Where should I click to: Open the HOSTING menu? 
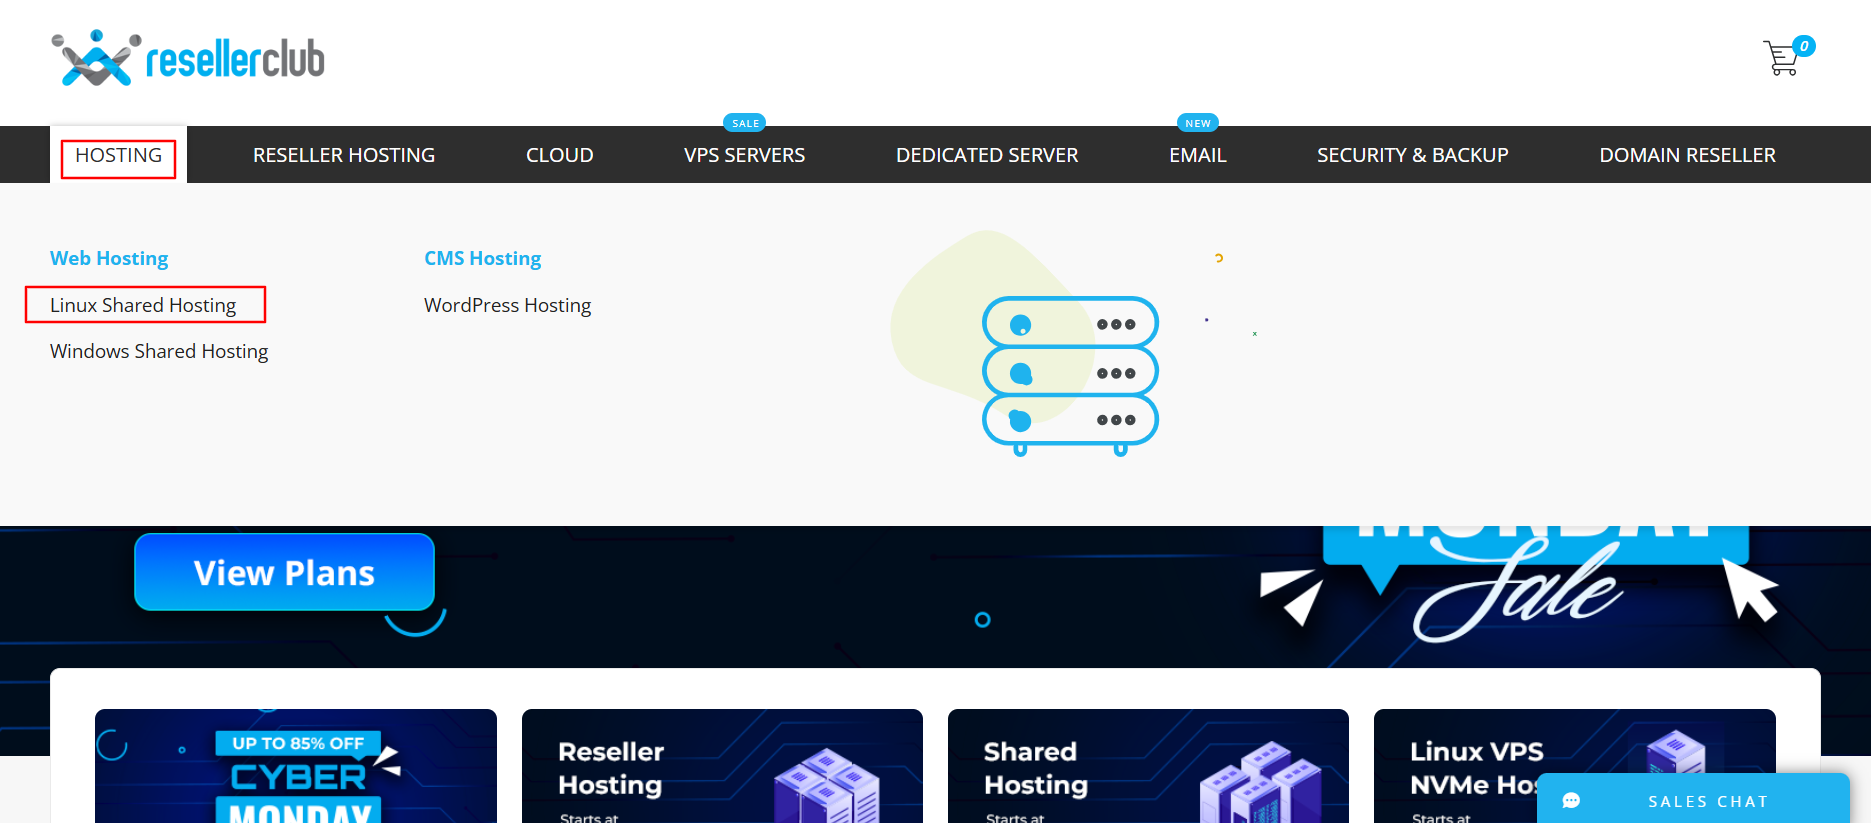tap(118, 155)
